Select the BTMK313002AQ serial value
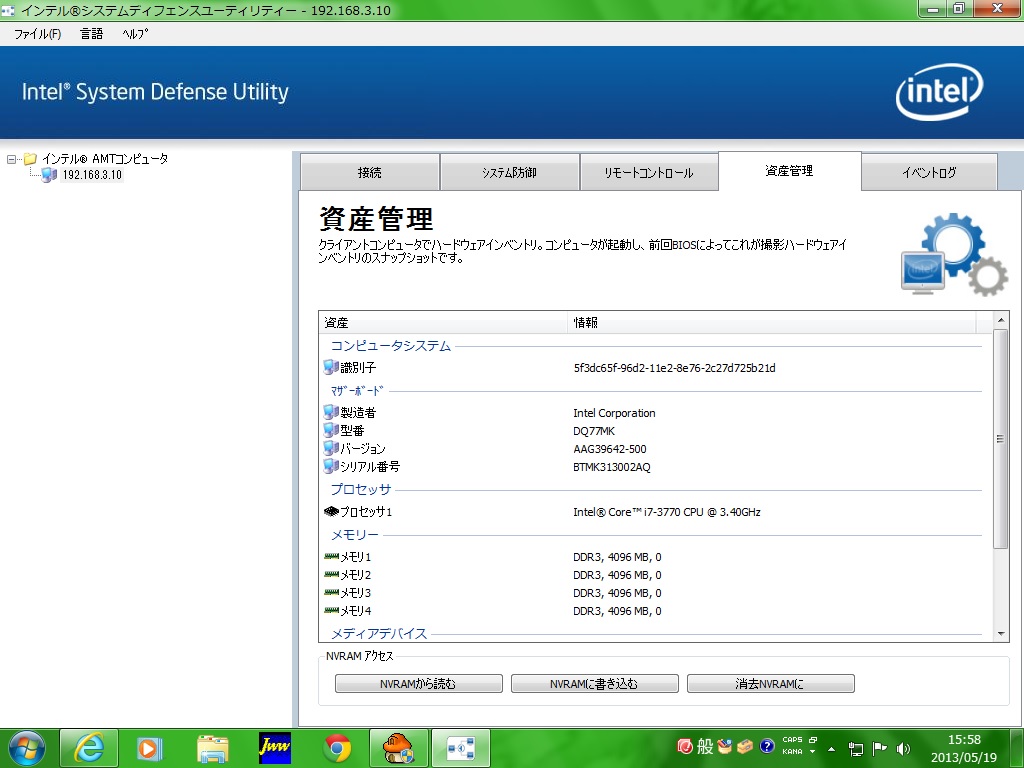The height and width of the screenshot is (768, 1024). [x=612, y=467]
